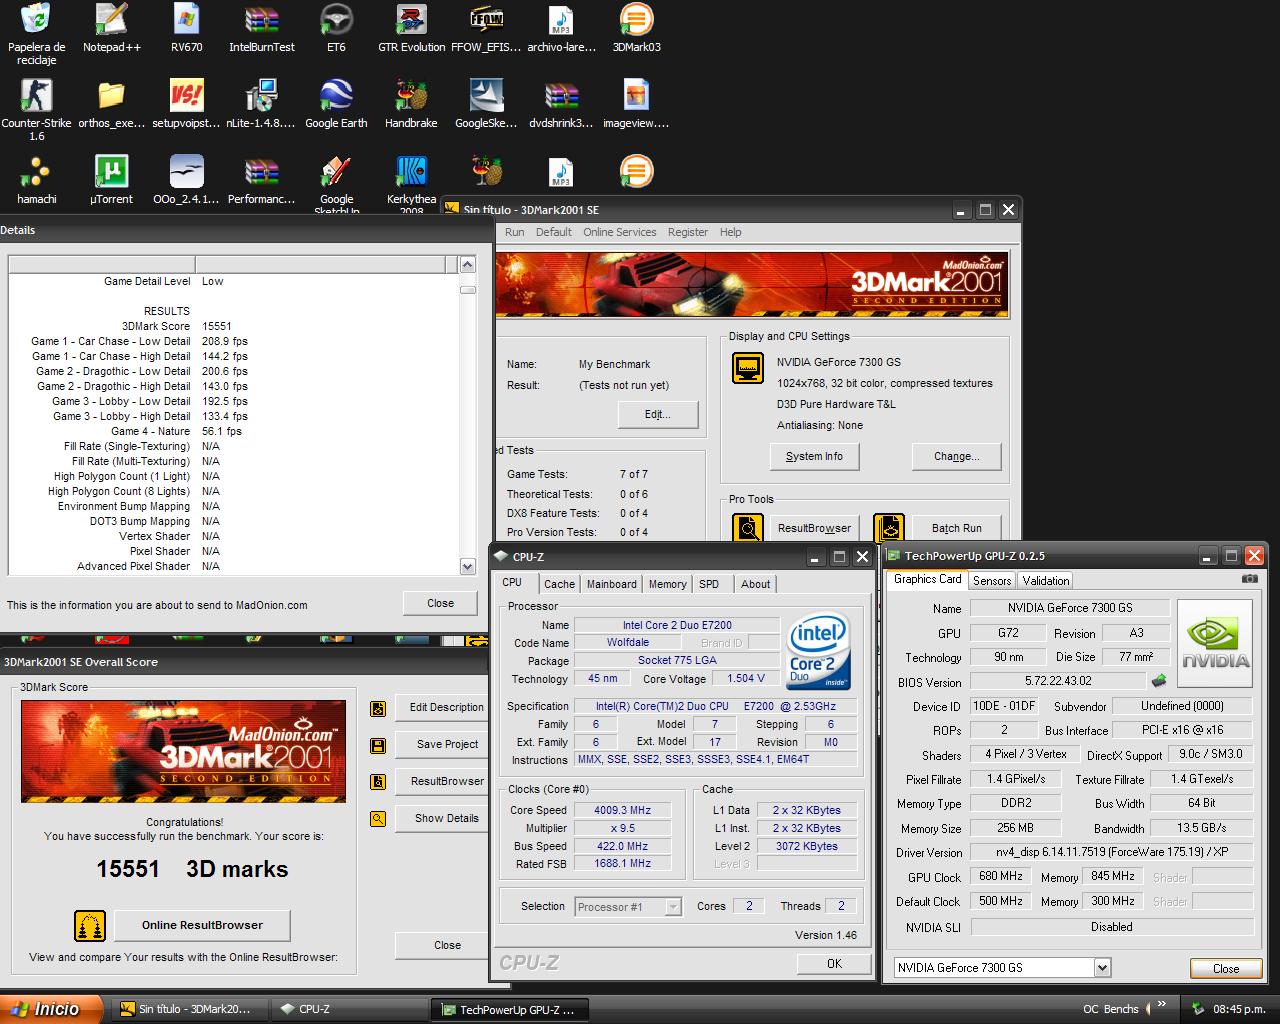Switch to GPU-Z Validation tab

pos(1046,580)
